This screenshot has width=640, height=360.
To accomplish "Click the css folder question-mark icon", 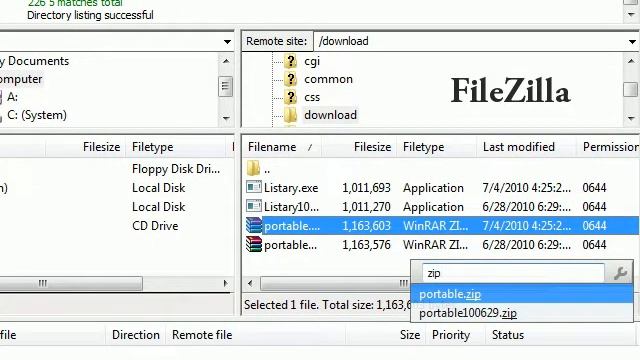I will tap(291, 97).
